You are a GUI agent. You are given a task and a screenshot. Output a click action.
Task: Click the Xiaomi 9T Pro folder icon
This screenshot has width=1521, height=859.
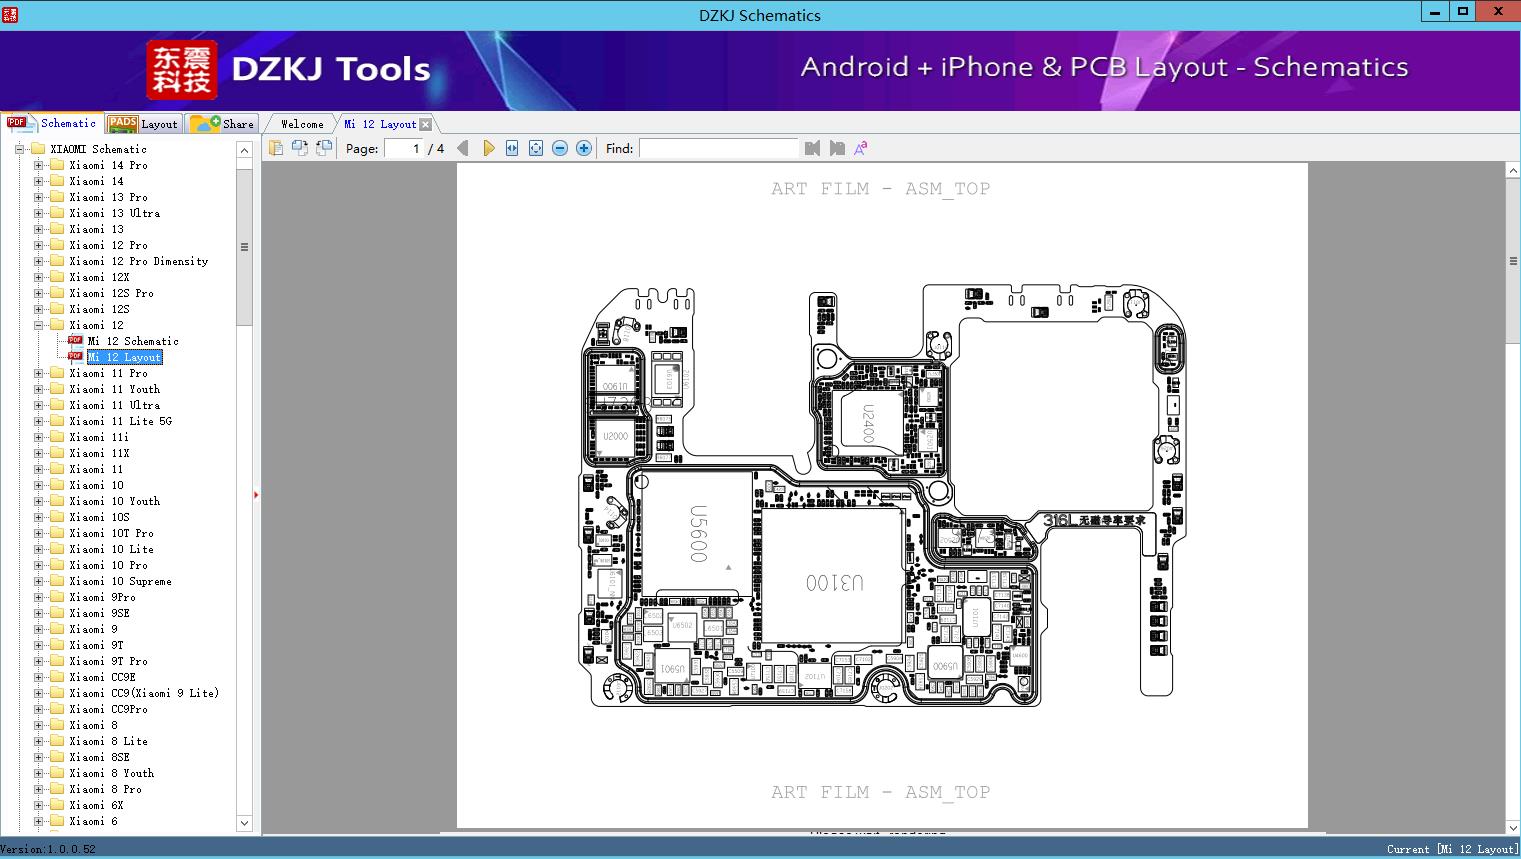(x=57, y=661)
